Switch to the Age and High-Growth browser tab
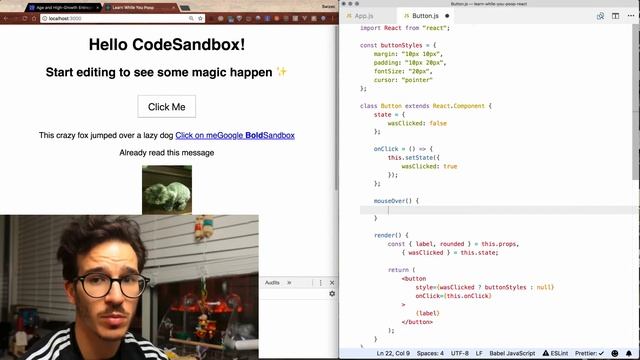Image resolution: width=640 pixels, height=360 pixels. click(x=63, y=8)
